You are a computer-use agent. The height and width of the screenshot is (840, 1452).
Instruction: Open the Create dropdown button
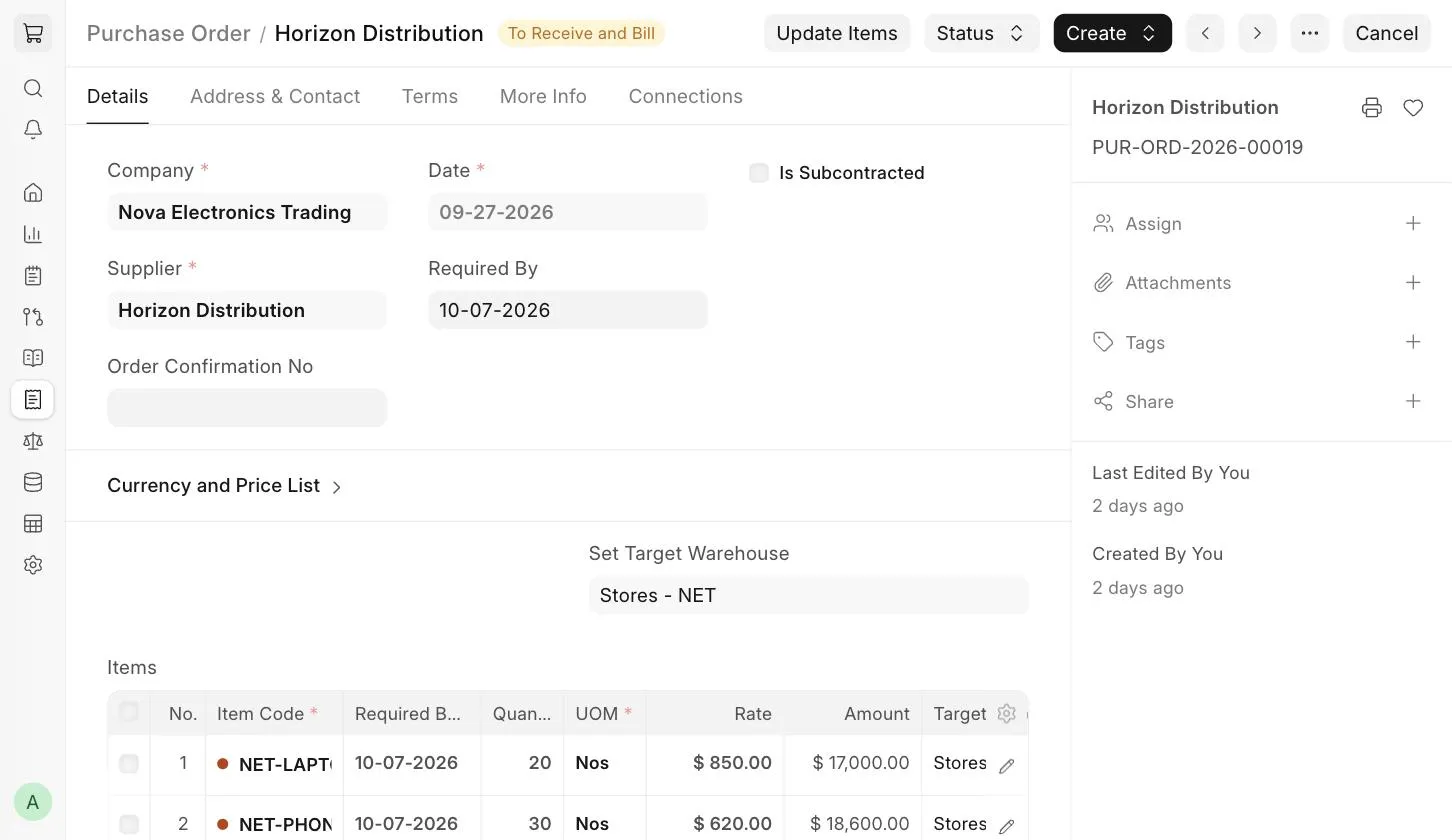tap(1112, 33)
